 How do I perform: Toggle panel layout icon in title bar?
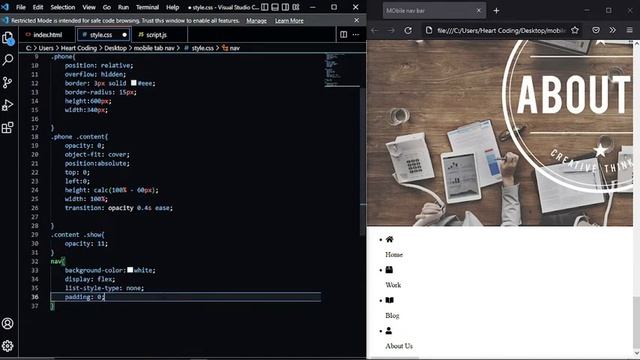point(275,7)
